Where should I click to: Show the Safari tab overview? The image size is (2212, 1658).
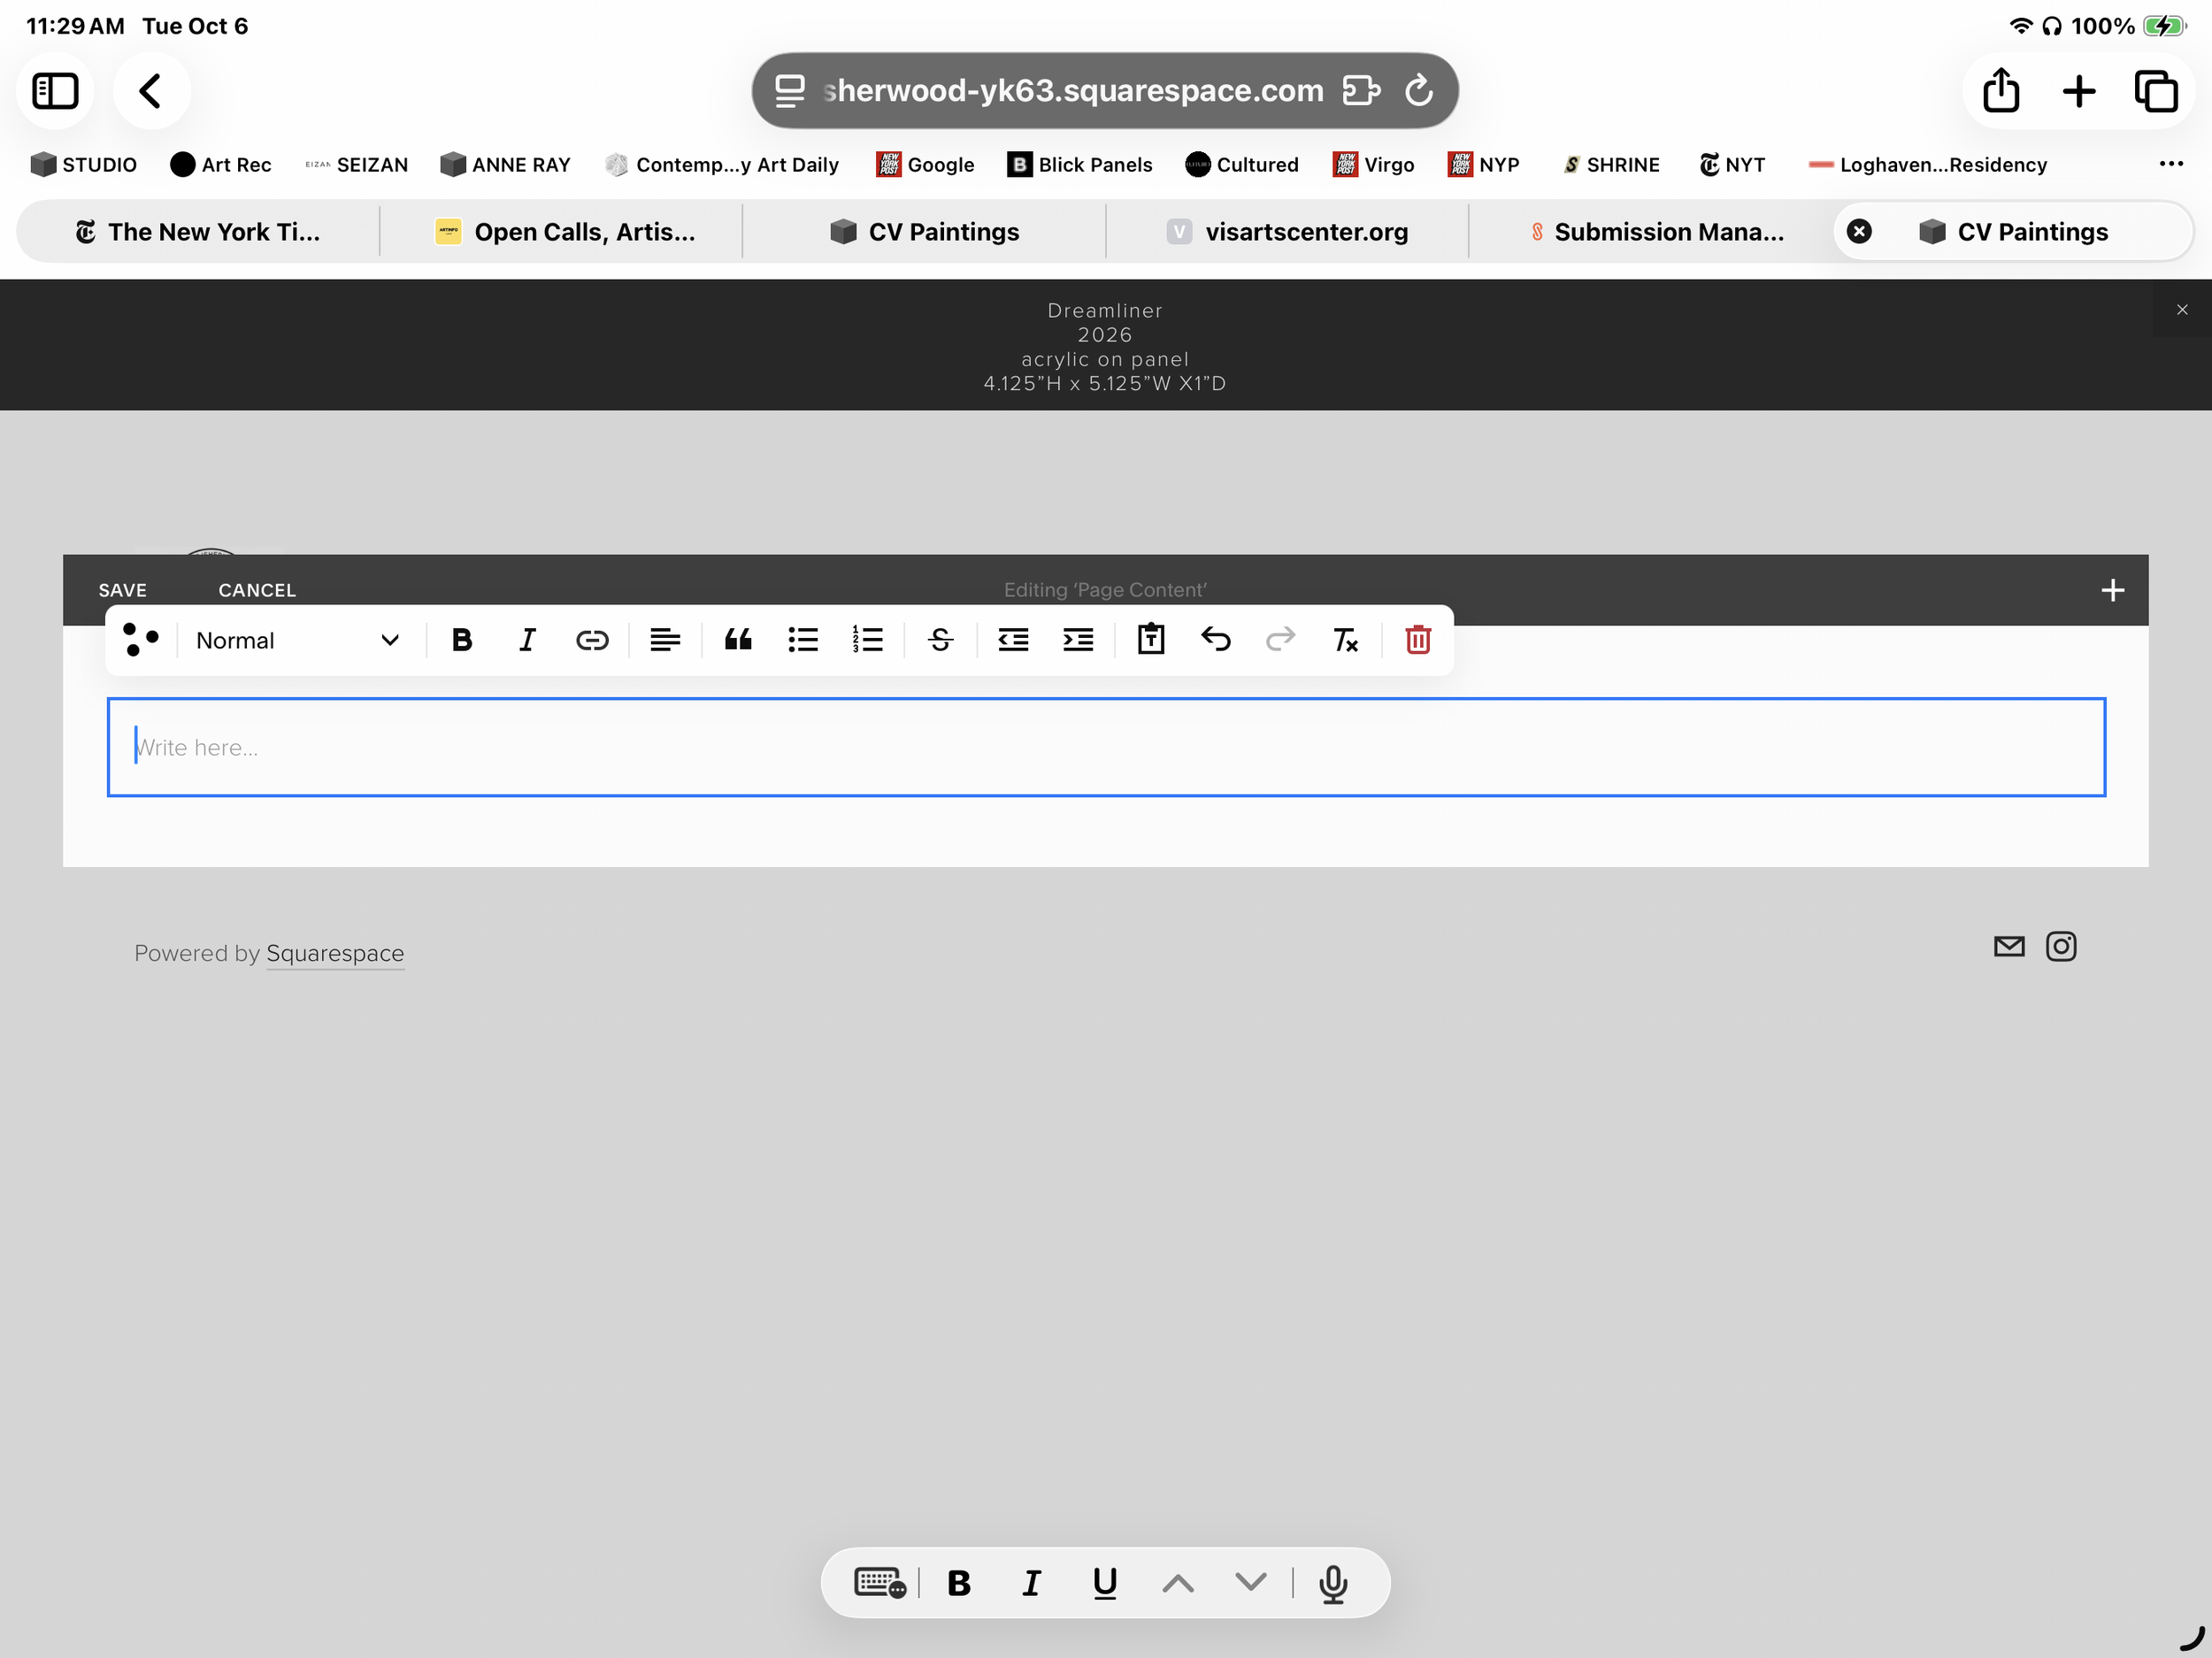pyautogui.click(x=2155, y=91)
